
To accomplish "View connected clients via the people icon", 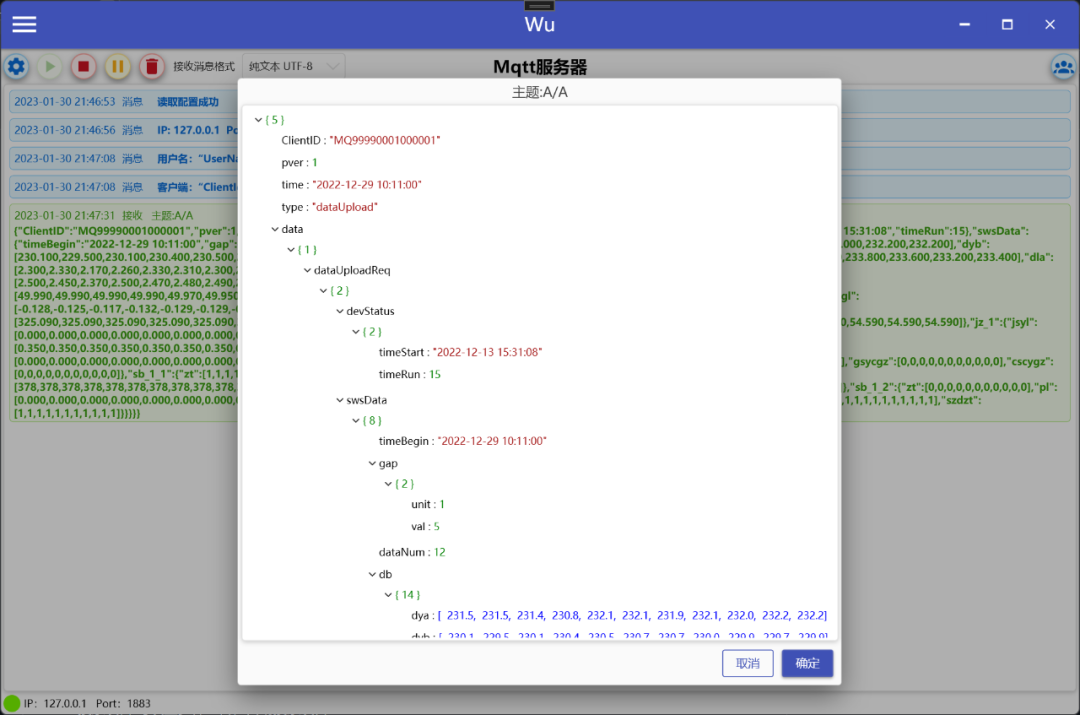I will click(x=1063, y=67).
